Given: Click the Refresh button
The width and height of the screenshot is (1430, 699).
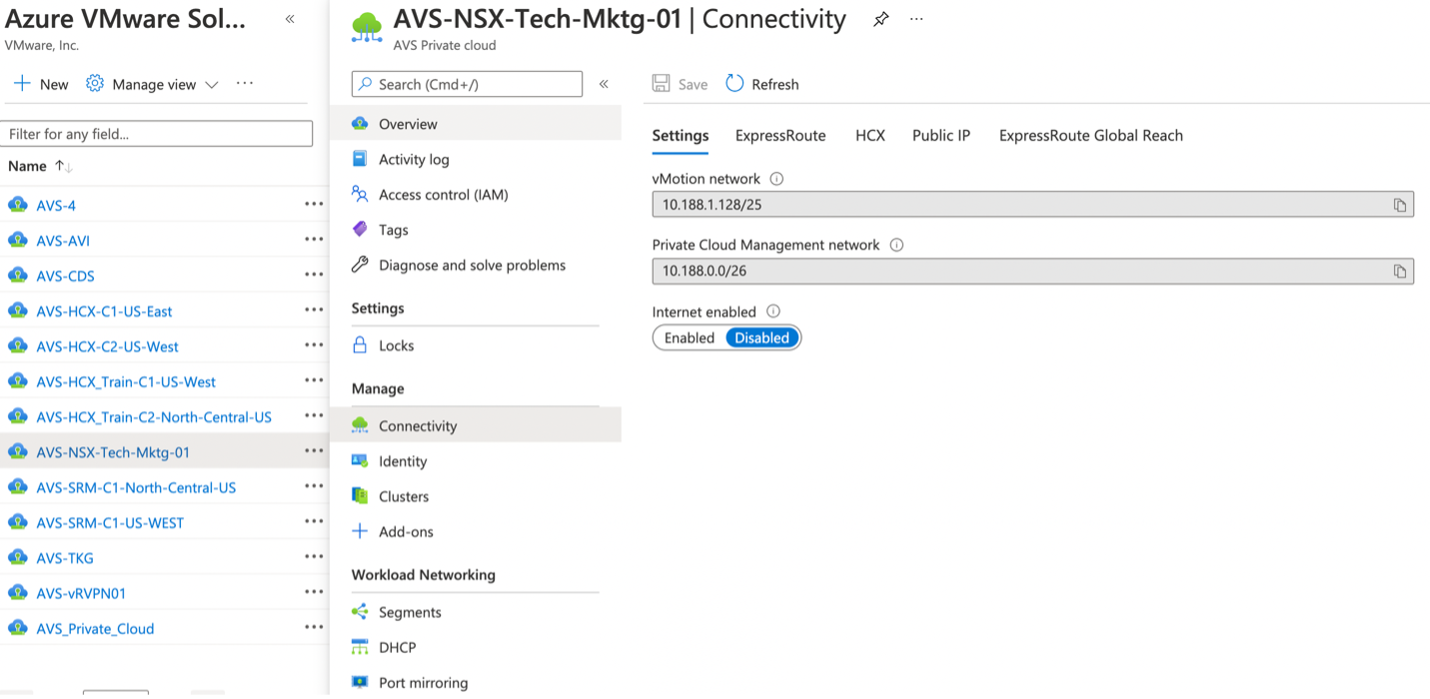Looking at the screenshot, I should (762, 84).
